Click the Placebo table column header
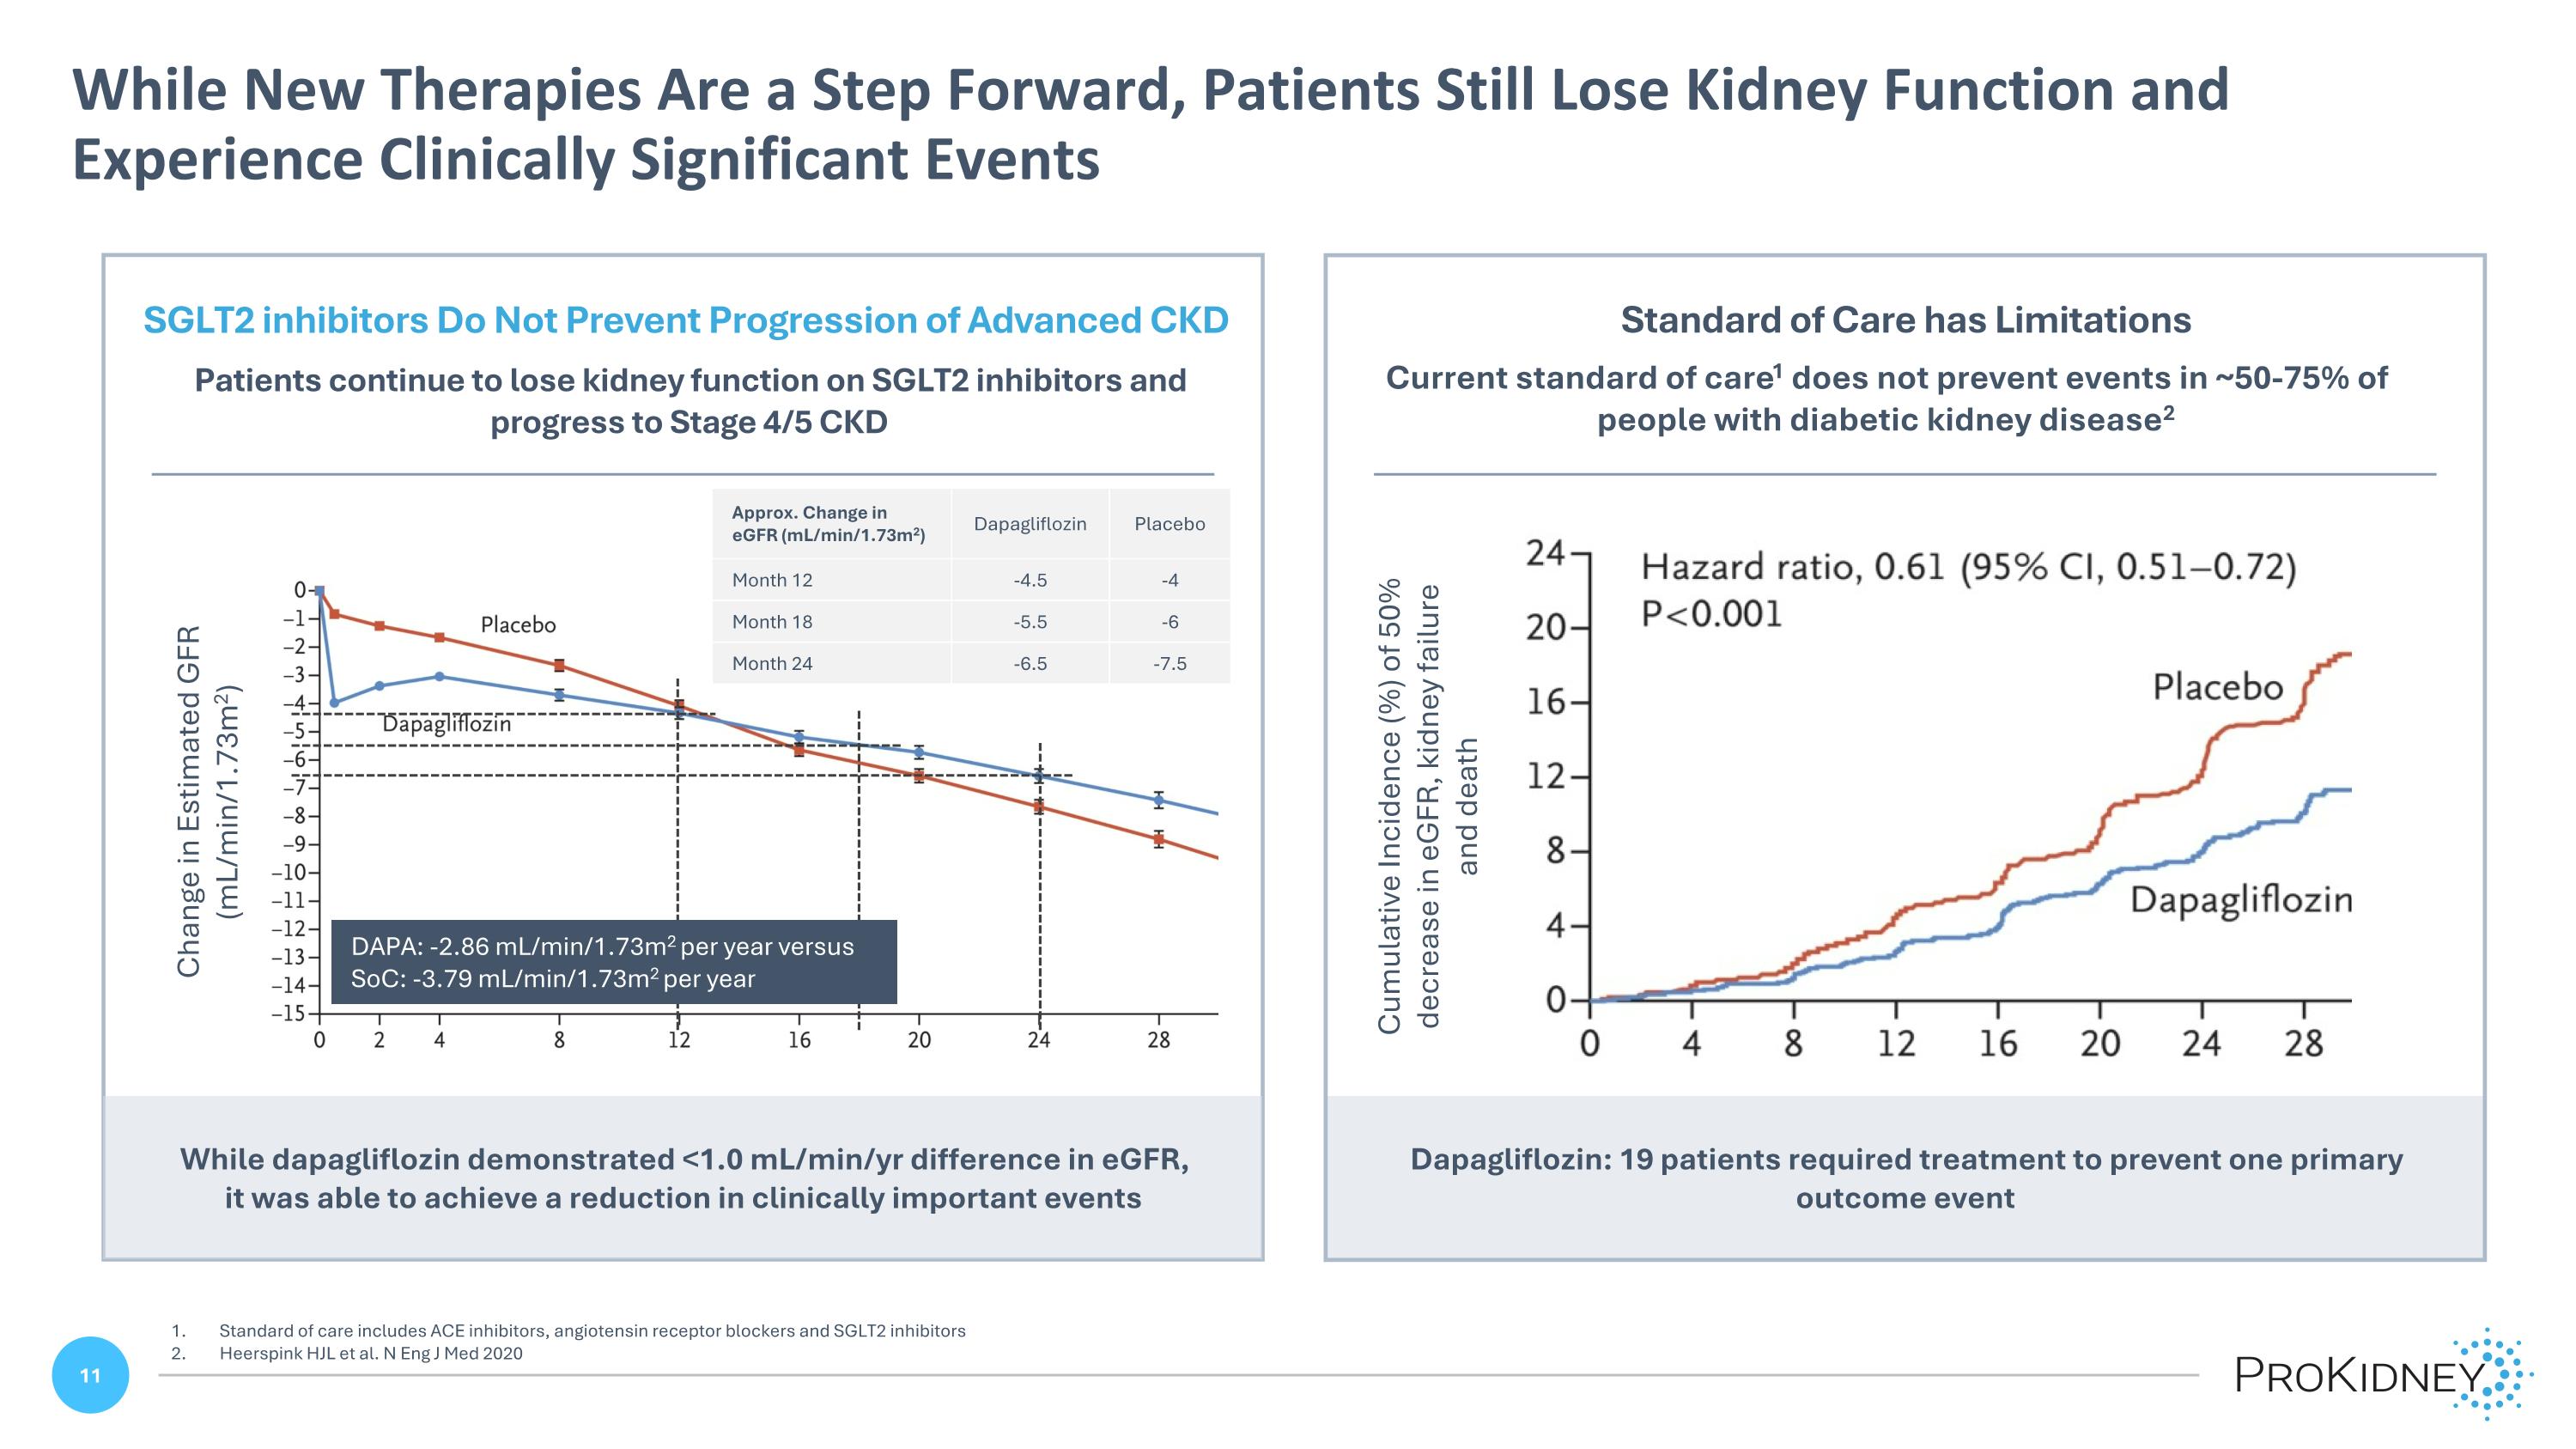 pos(1169,524)
